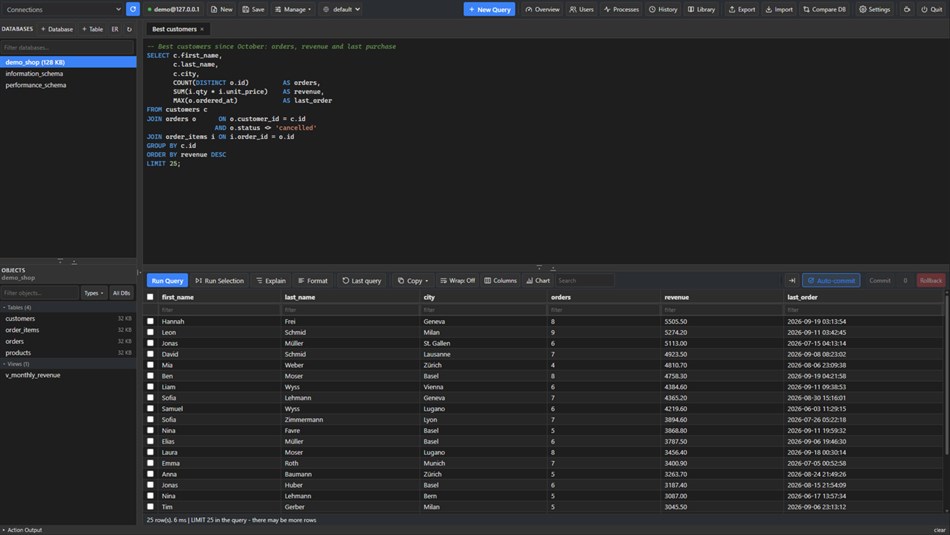Check the row for Mia Weber
The width and height of the screenshot is (950, 535).
(150, 365)
